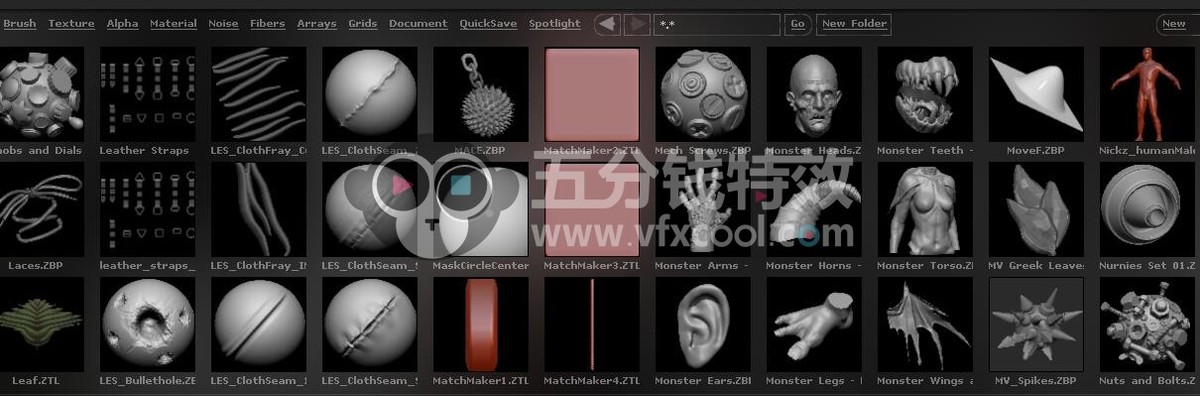The width and height of the screenshot is (1200, 396).
Task: Click the MaskCircleCenter file name label
Action: (481, 266)
